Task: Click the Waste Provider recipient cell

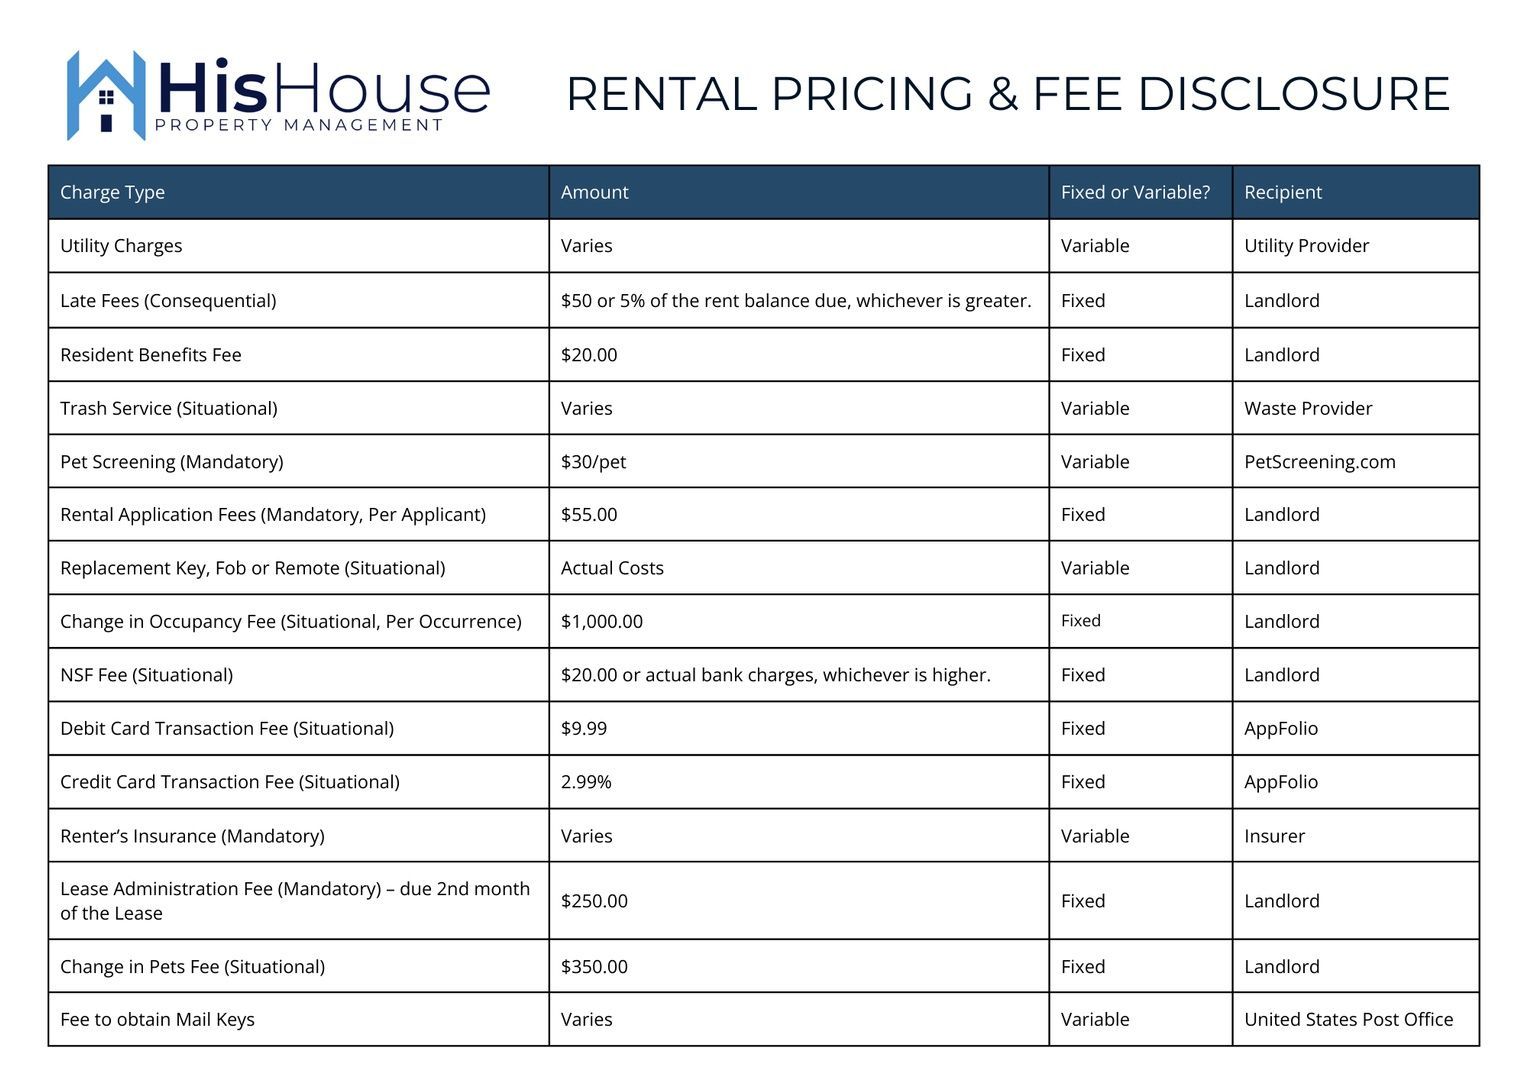Action: 1308,408
